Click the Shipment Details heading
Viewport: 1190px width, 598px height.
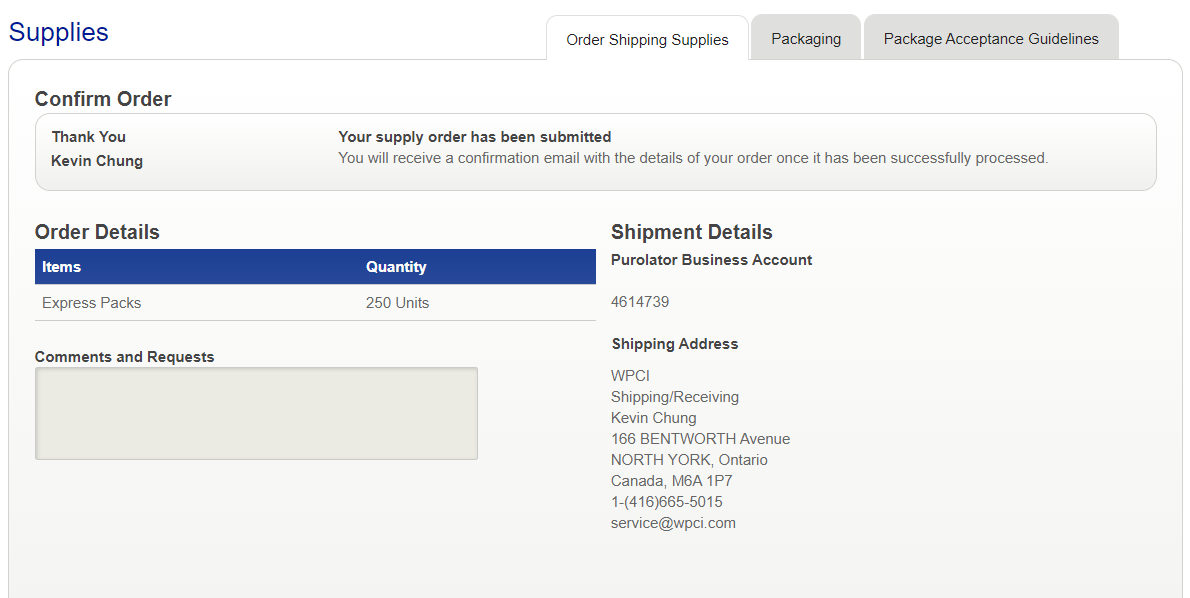[692, 232]
